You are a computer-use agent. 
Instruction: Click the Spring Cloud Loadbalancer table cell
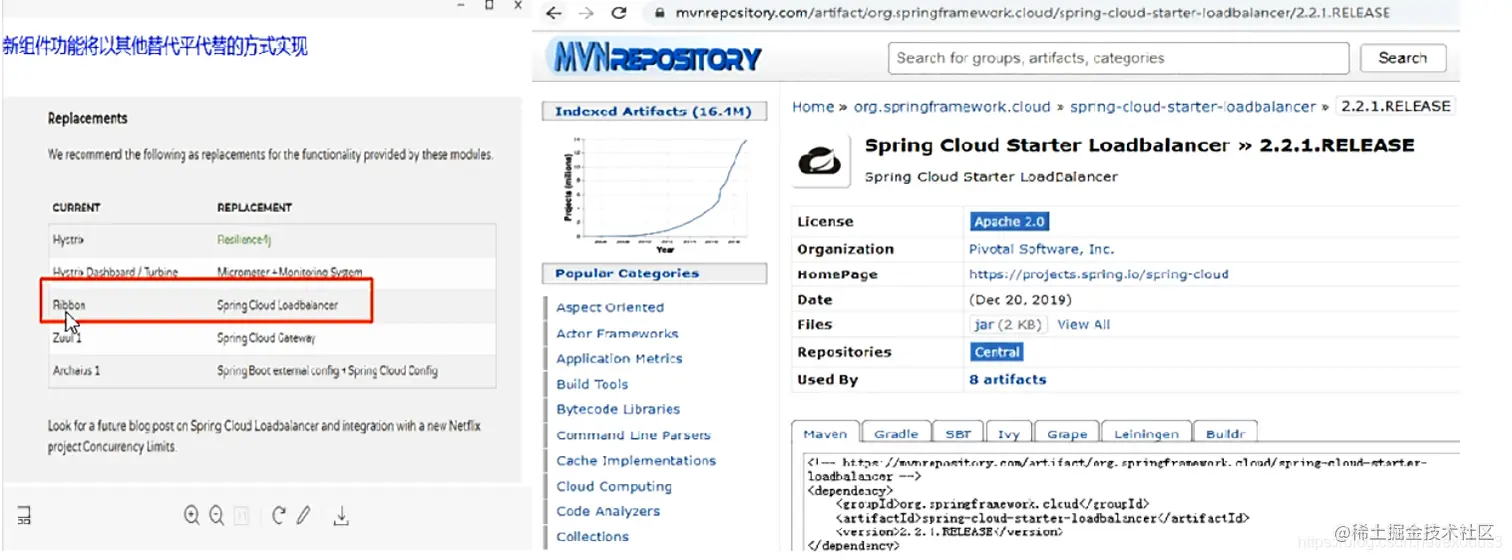pyautogui.click(x=277, y=305)
